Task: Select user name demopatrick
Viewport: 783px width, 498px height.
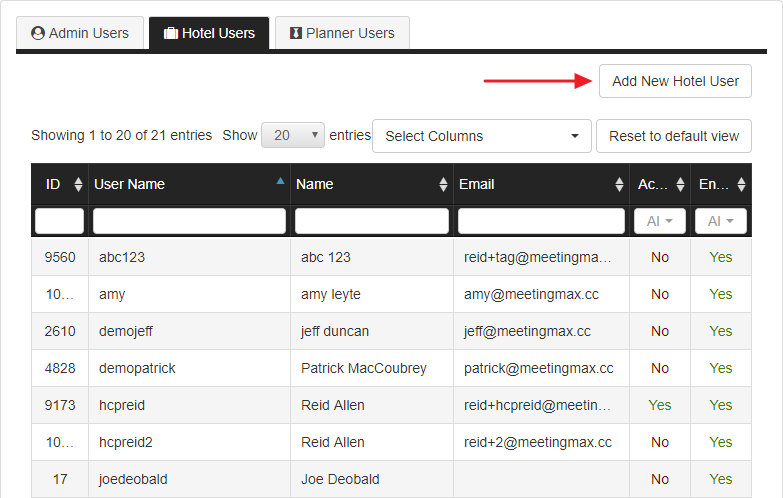Action: pos(137,369)
